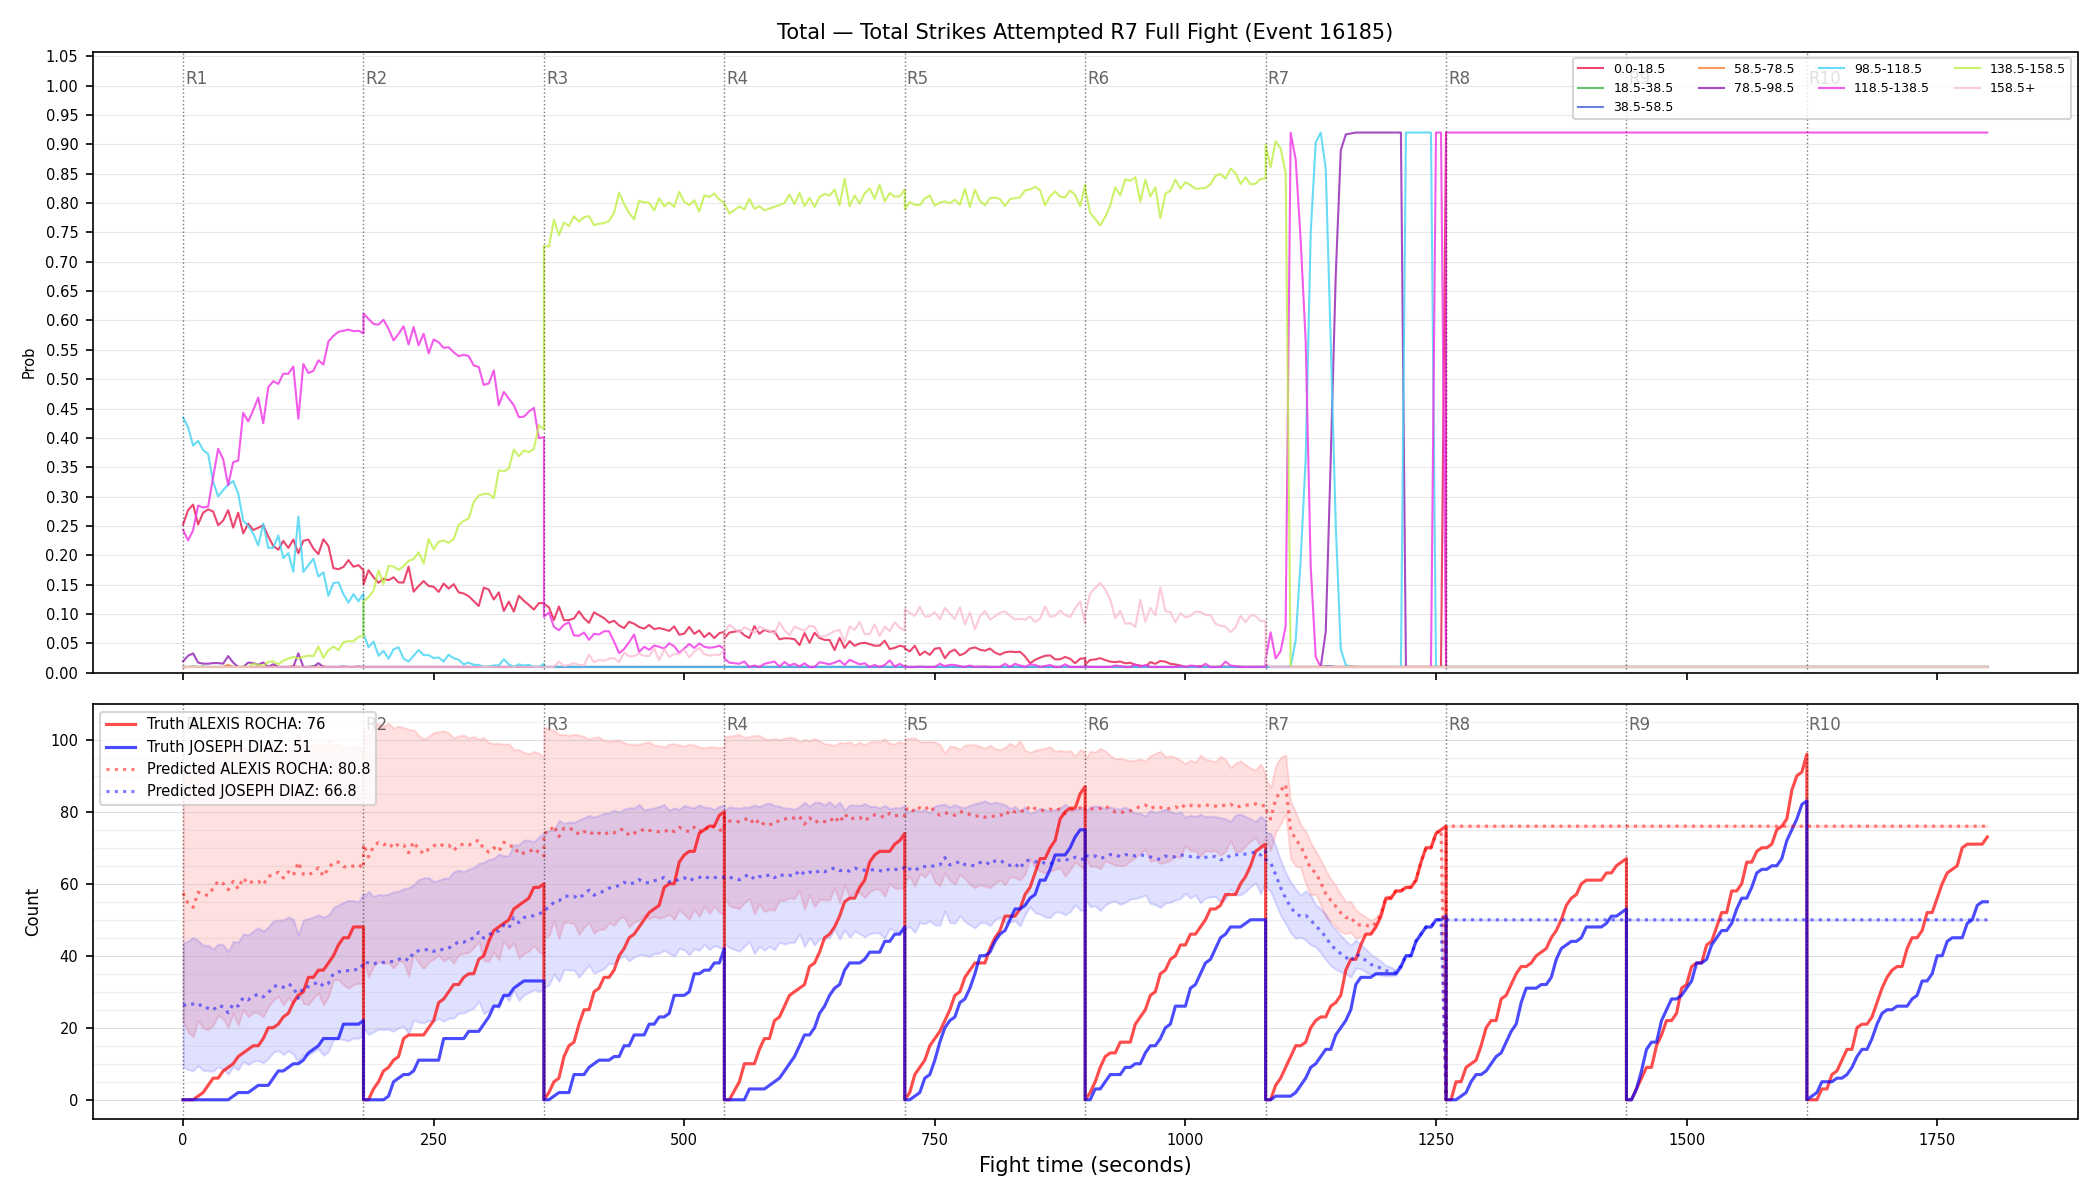Click the '250' x-axis tick label
Viewport: 2100px width, 1200px height.
click(x=433, y=1139)
